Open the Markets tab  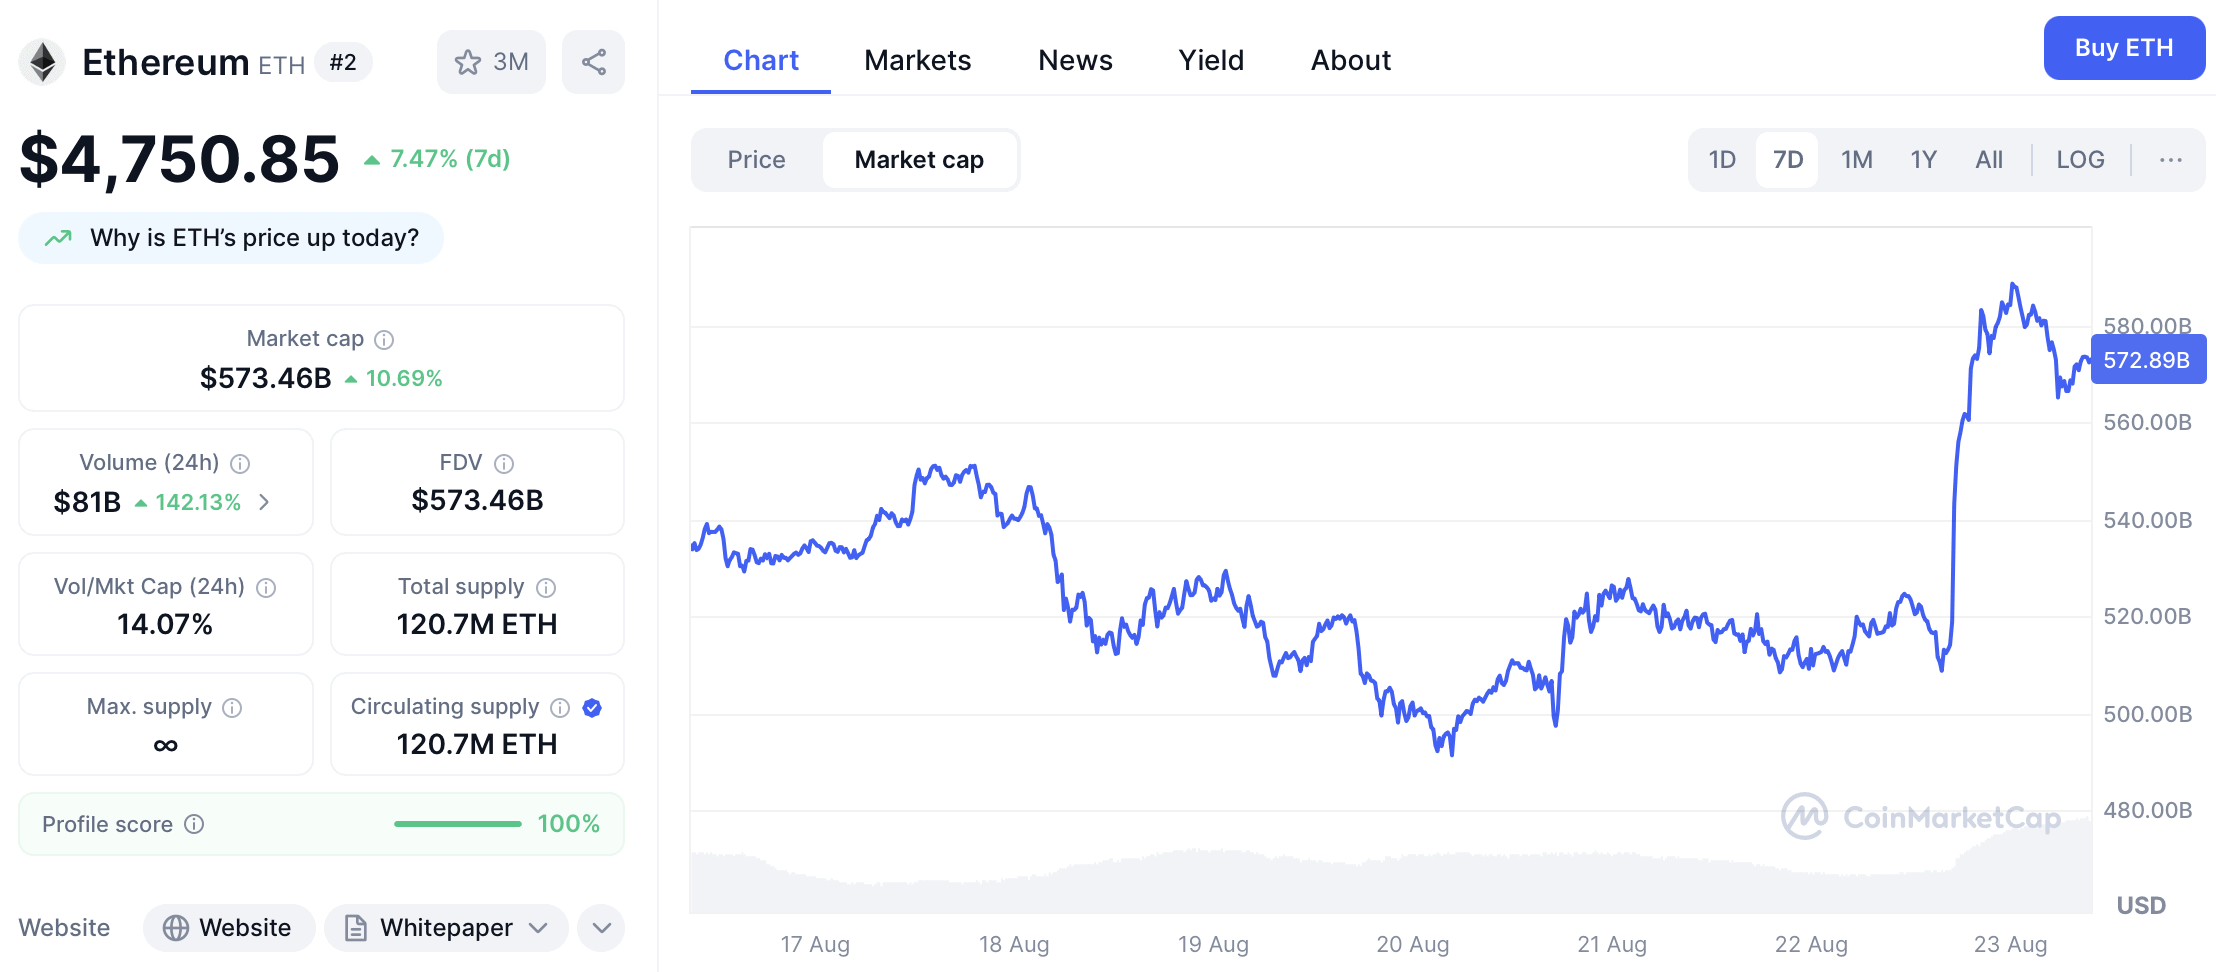point(917,61)
